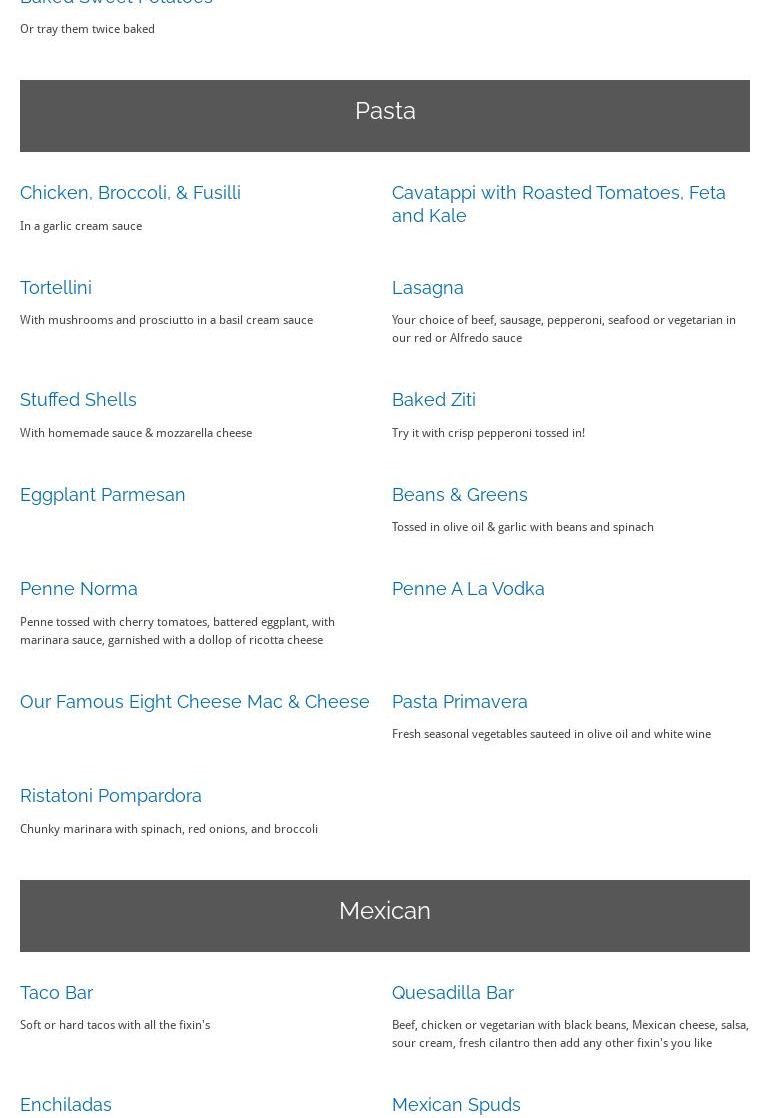
Task: Open the Lasagna menu item
Action: pos(427,287)
